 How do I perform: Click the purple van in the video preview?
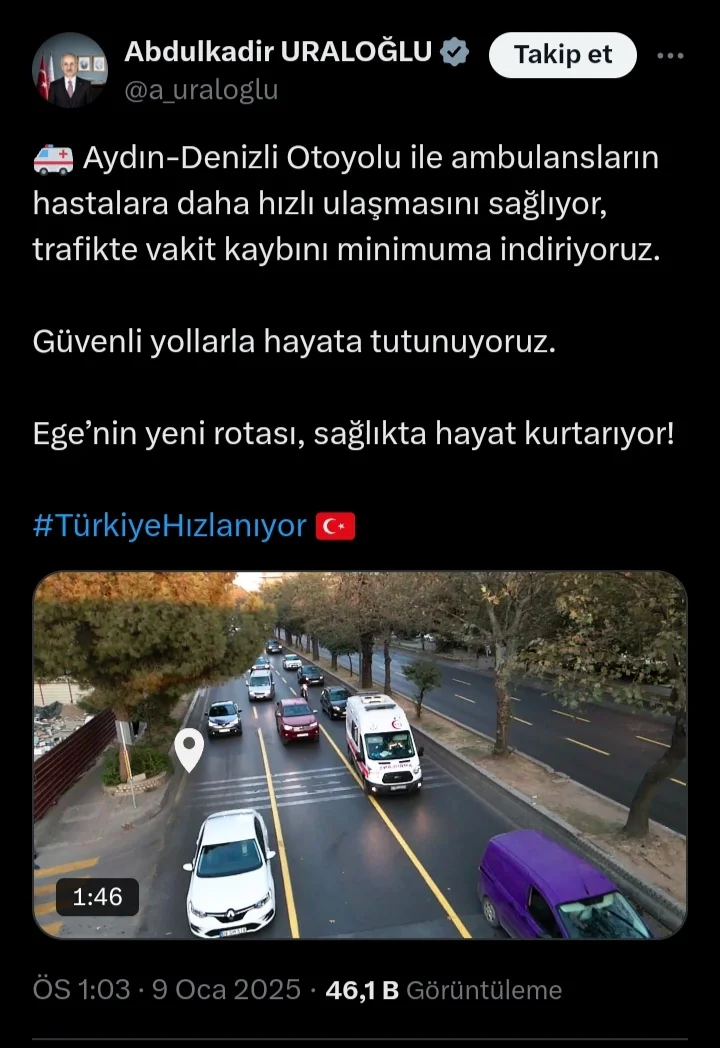562,885
